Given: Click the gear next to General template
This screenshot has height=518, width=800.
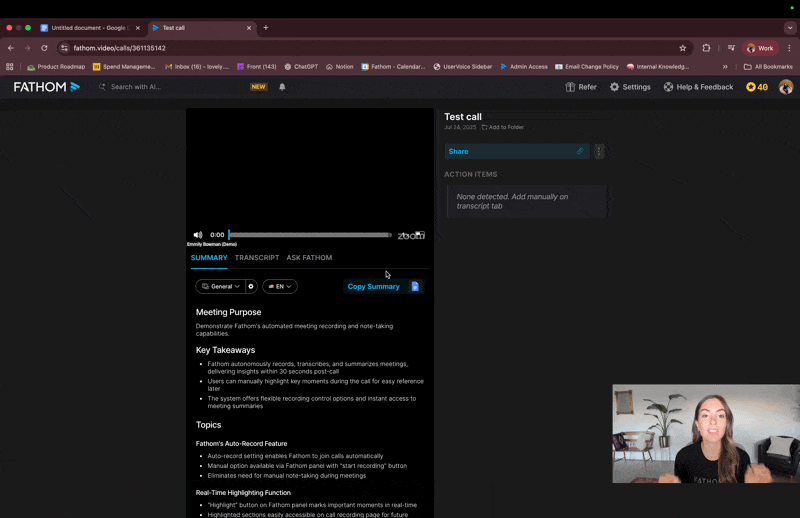Looking at the screenshot, I should [x=251, y=286].
